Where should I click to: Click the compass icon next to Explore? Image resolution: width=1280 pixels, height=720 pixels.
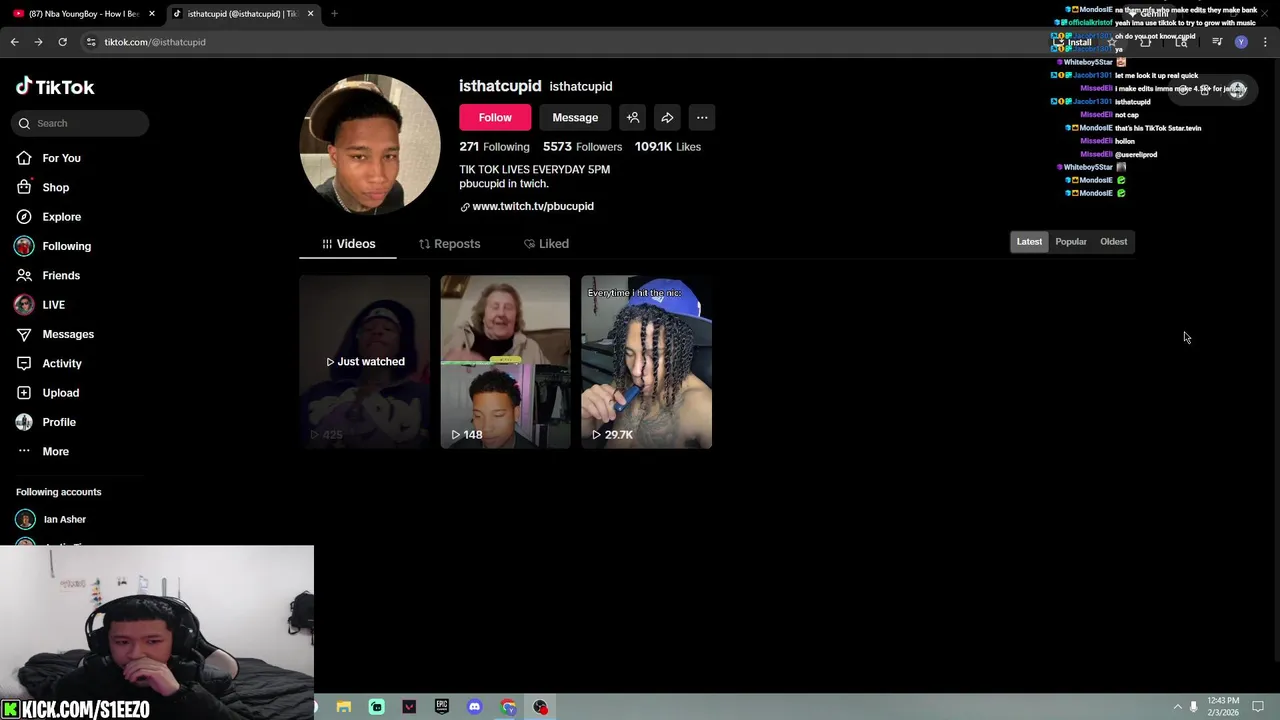(24, 216)
